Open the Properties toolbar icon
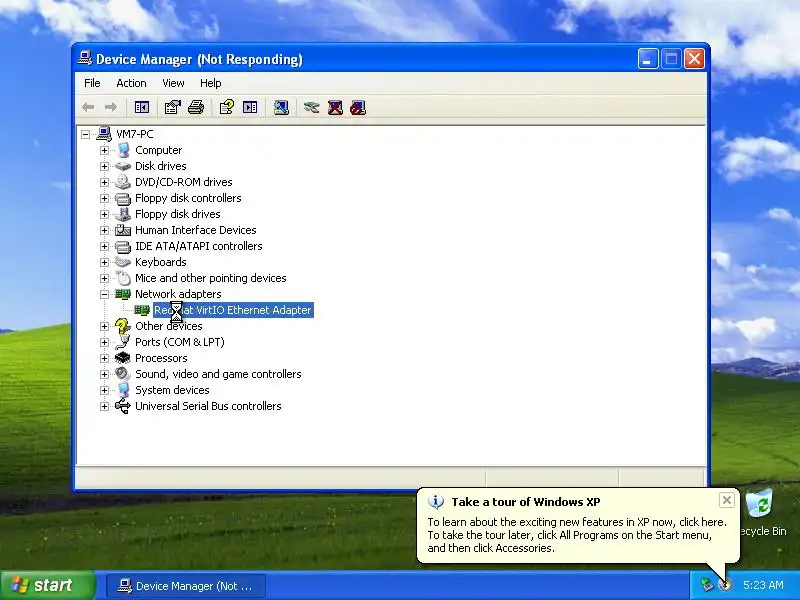This screenshot has width=800, height=600. coord(172,107)
